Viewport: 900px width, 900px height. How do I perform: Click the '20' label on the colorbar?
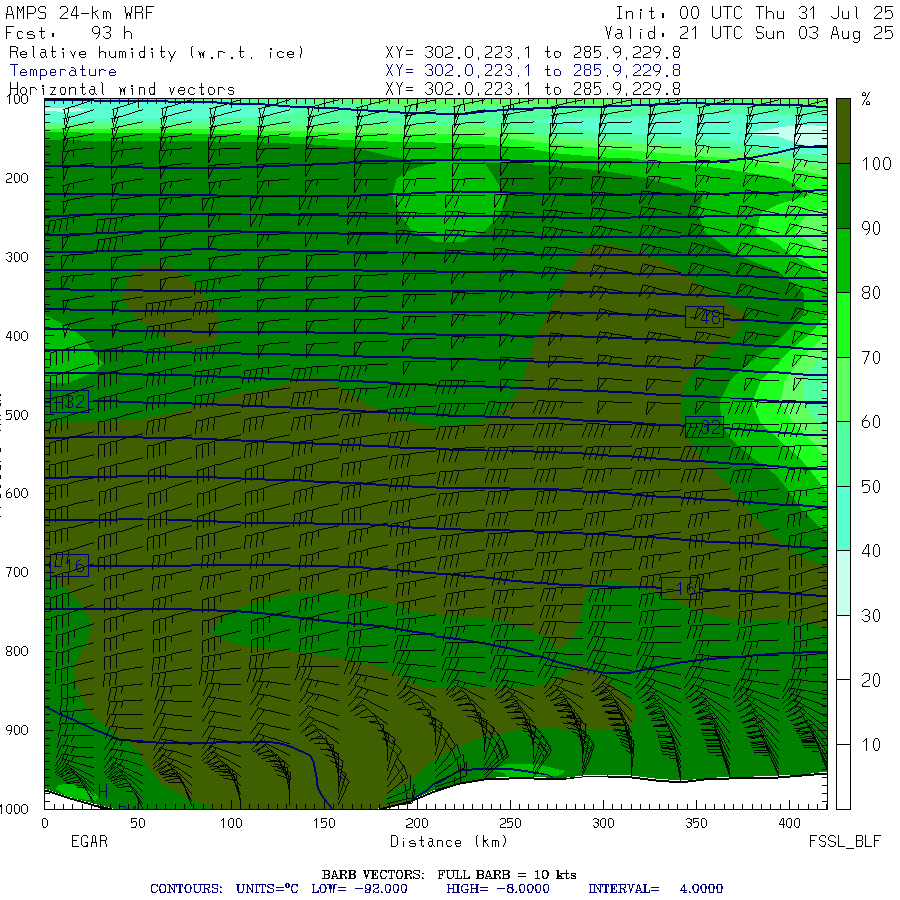point(871,680)
